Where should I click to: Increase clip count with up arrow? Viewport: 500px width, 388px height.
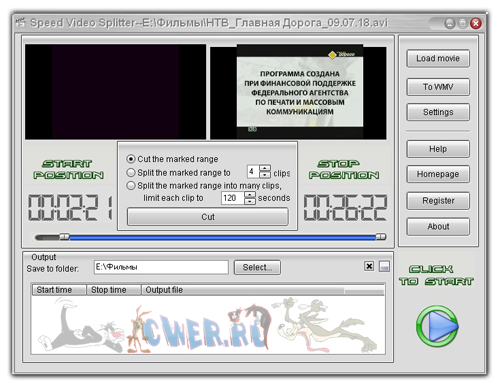[x=265, y=168]
